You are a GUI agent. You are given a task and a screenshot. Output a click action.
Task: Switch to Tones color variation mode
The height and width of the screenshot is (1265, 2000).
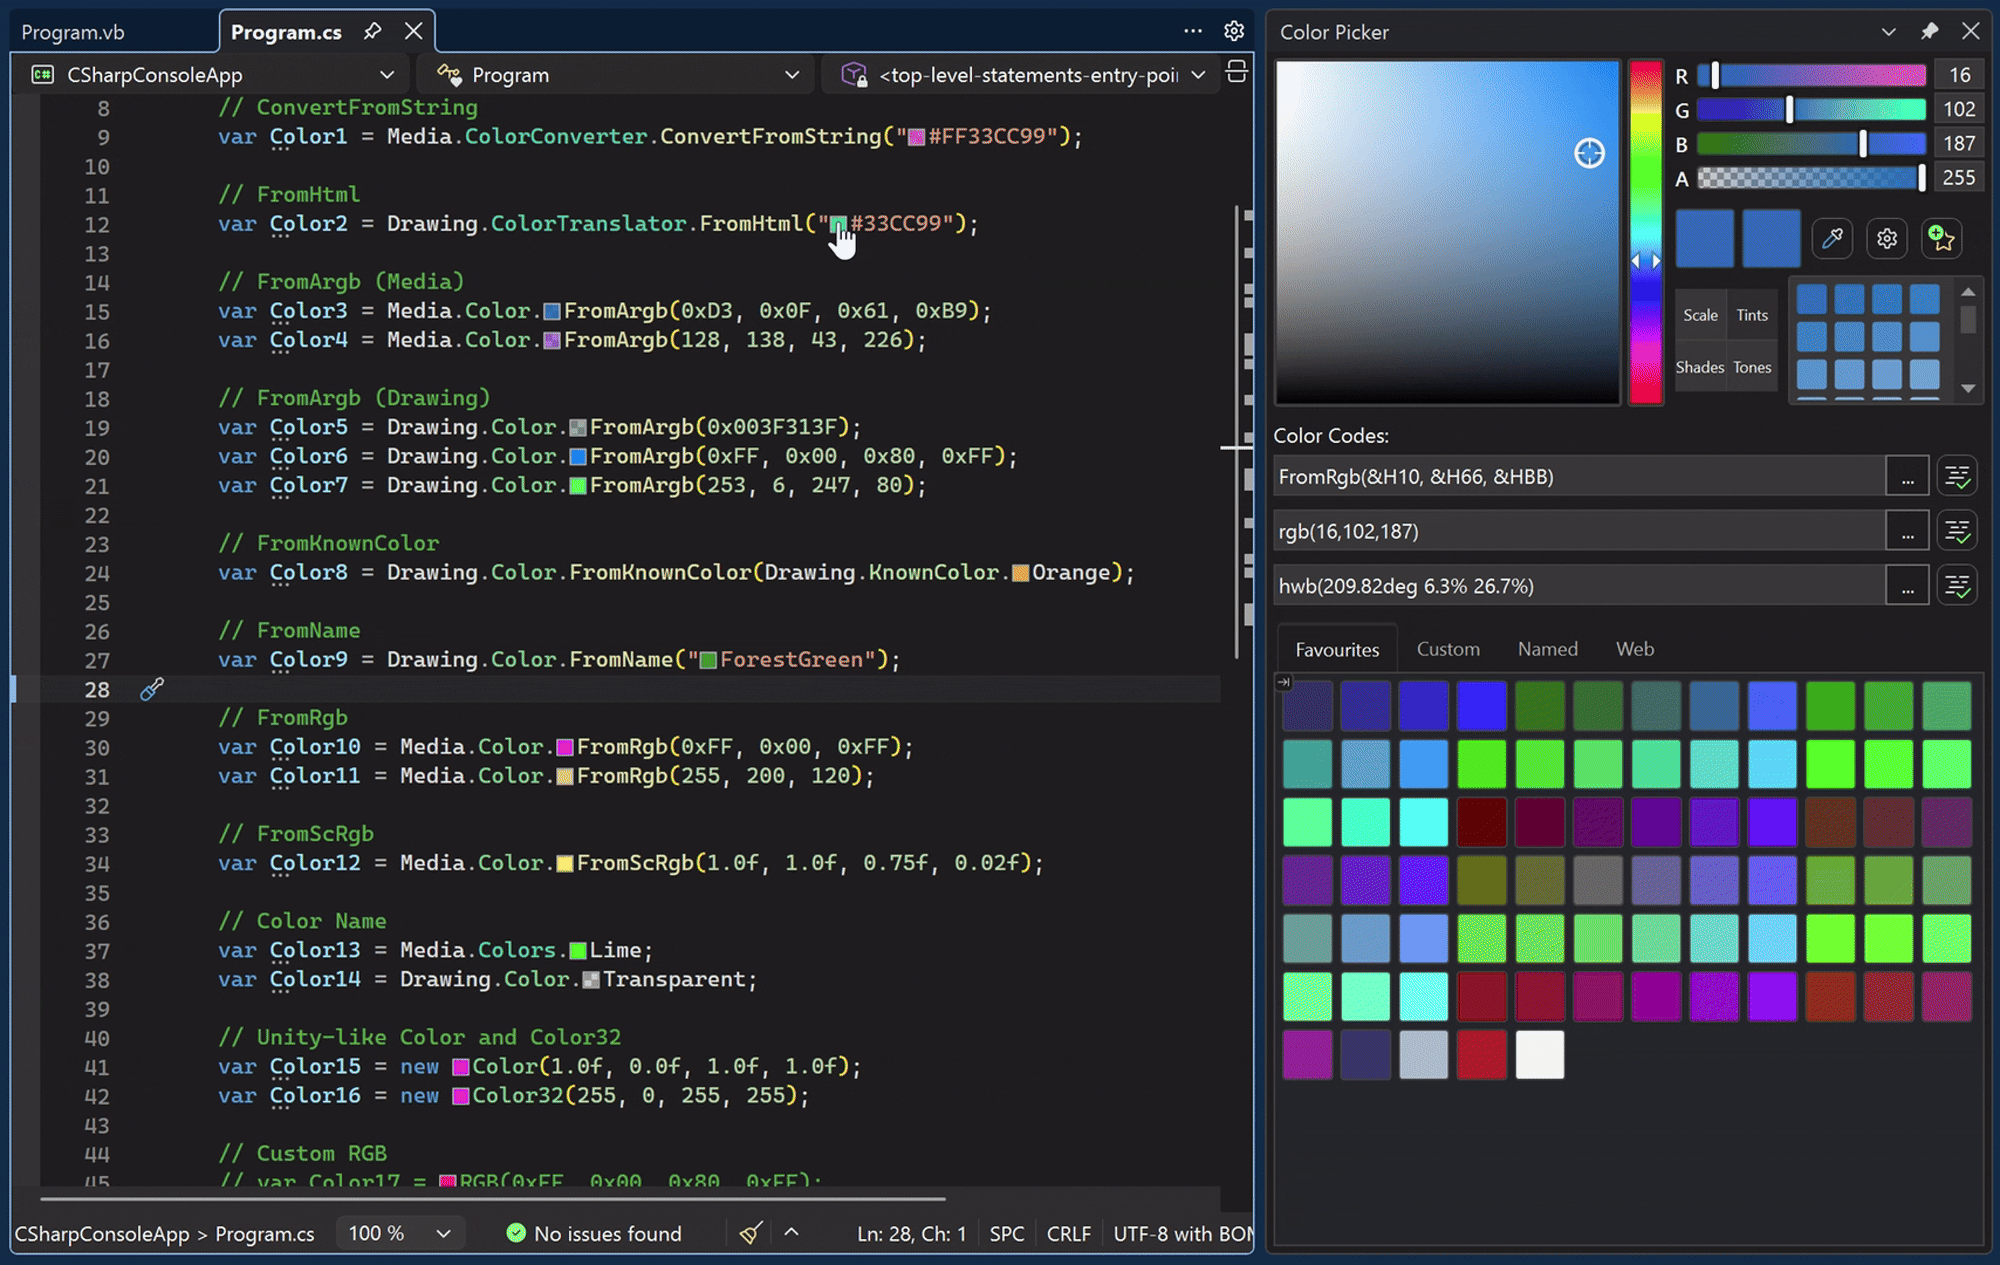pos(1752,366)
